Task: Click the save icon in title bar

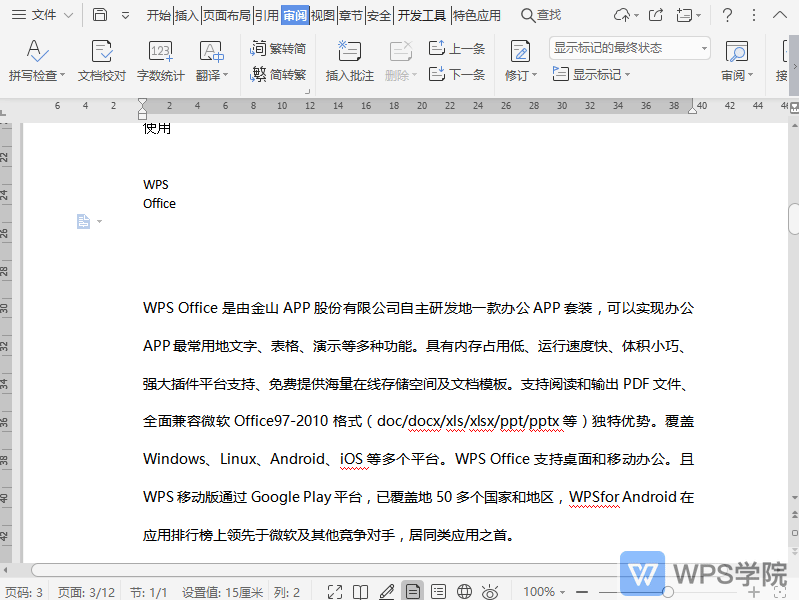Action: 100,15
